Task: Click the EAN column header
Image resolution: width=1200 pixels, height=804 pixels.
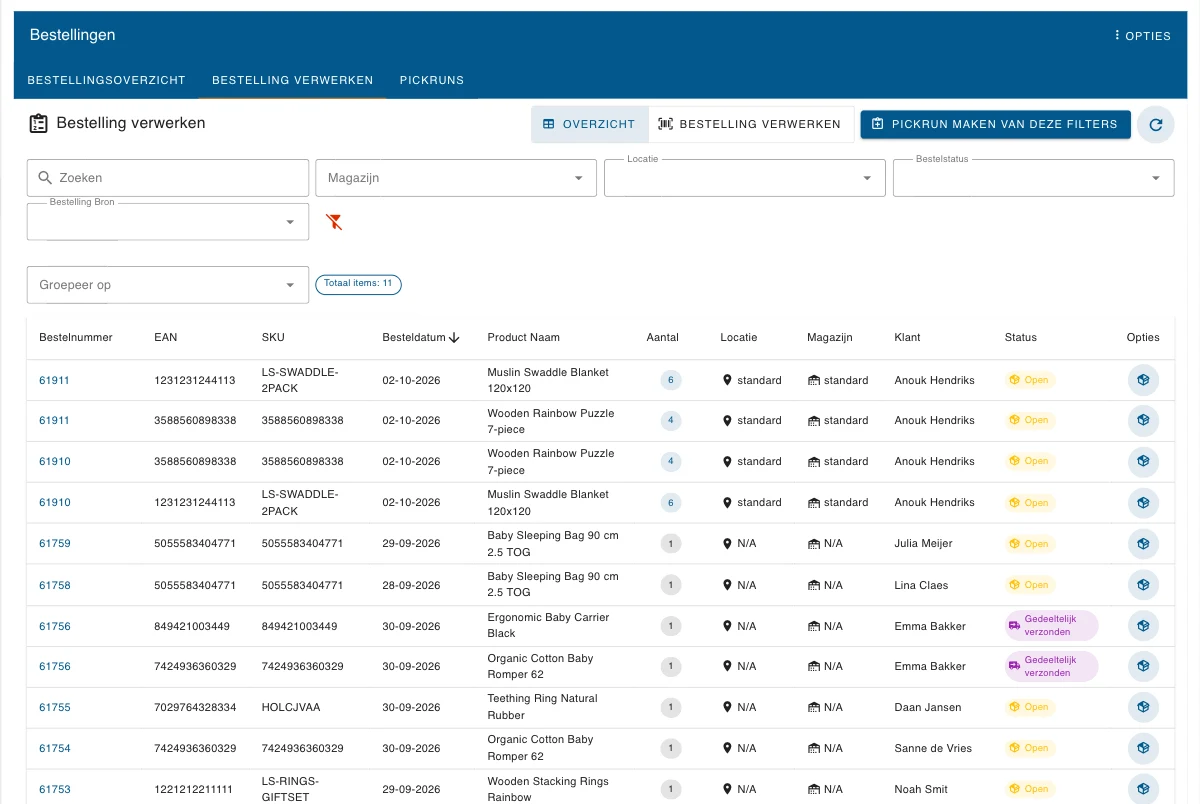Action: point(166,338)
